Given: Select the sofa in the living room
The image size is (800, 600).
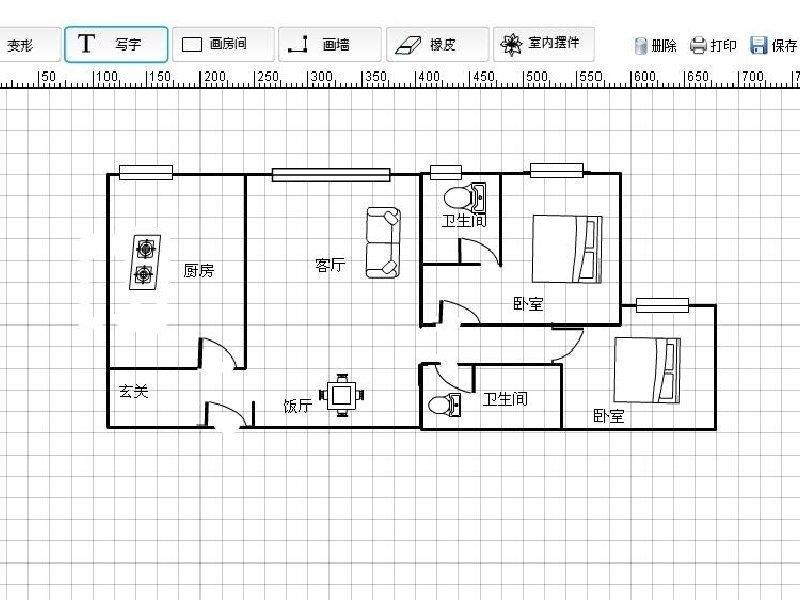Looking at the screenshot, I should (382, 243).
